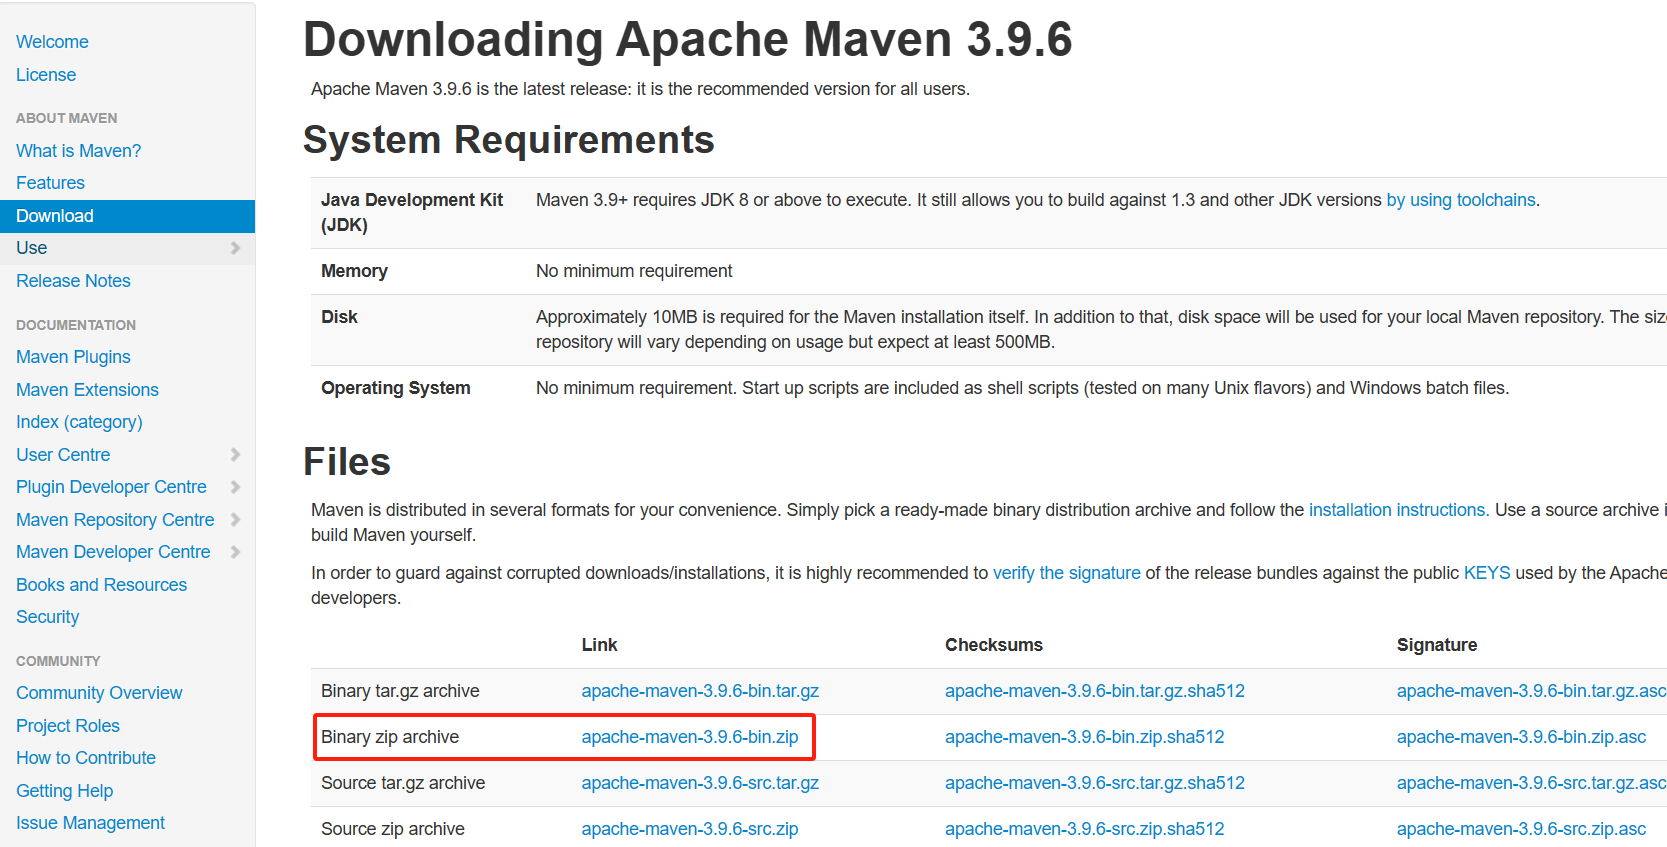Click the 'Binary tar.gz archive' row label
This screenshot has width=1667, height=847.
click(x=400, y=691)
